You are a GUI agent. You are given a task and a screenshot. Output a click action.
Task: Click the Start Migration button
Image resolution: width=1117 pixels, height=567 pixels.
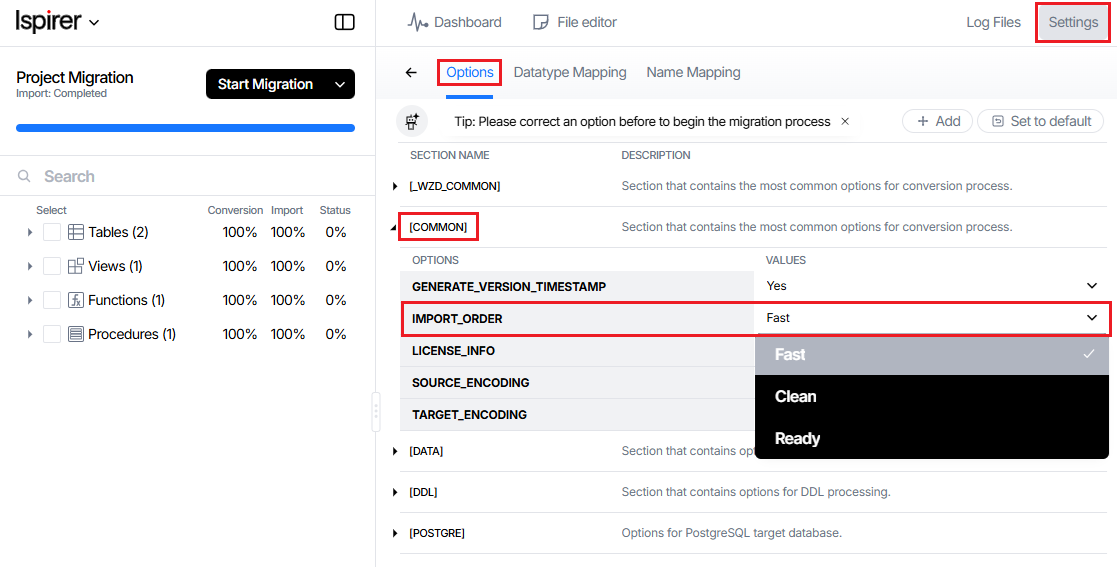tap(266, 84)
